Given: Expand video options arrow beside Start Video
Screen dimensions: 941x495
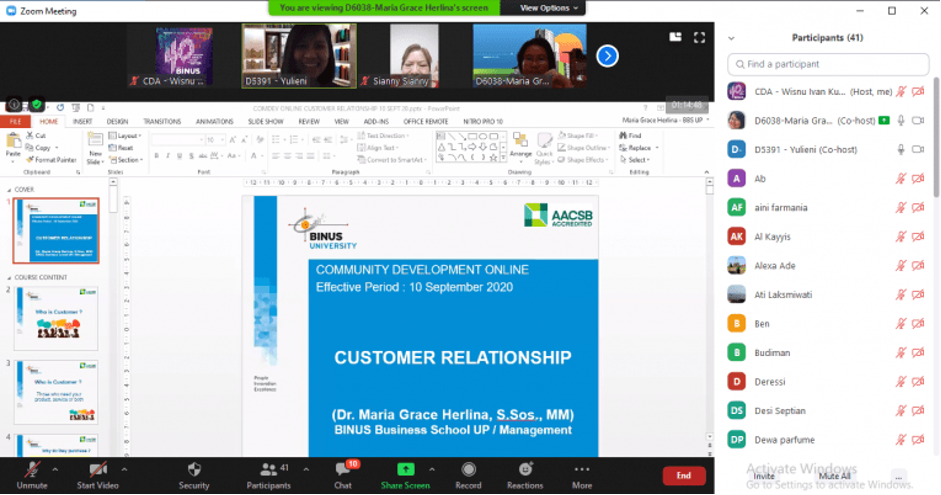Looking at the screenshot, I should (x=124, y=469).
